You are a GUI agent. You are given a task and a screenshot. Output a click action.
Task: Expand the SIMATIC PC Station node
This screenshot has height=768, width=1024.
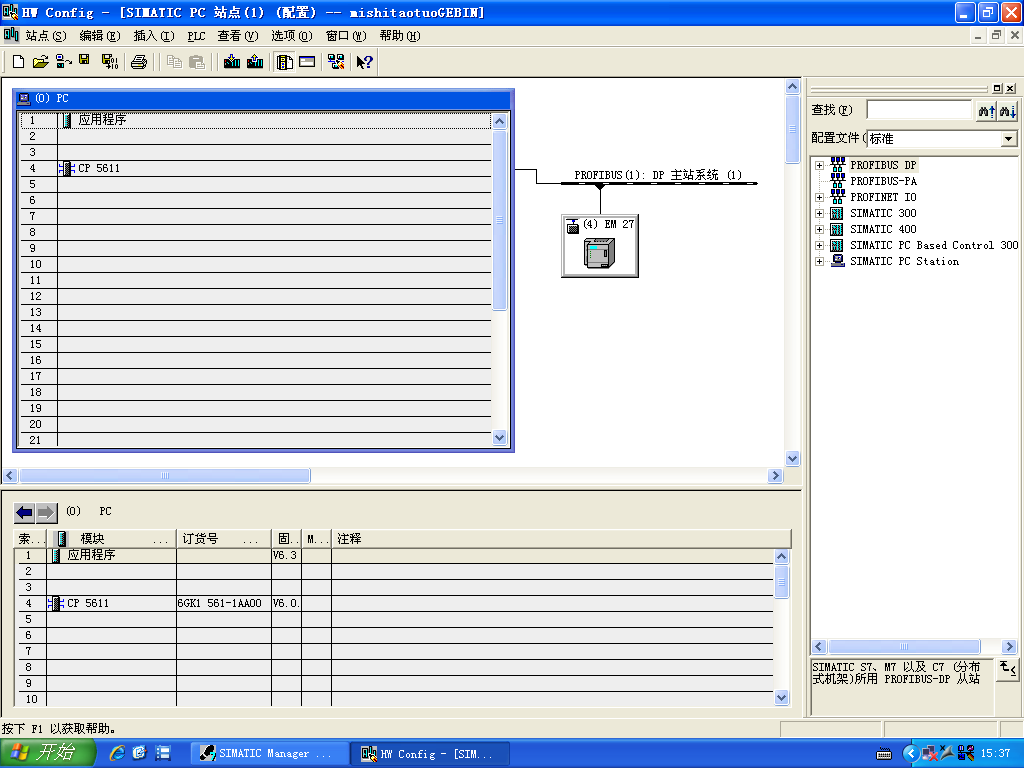820,261
